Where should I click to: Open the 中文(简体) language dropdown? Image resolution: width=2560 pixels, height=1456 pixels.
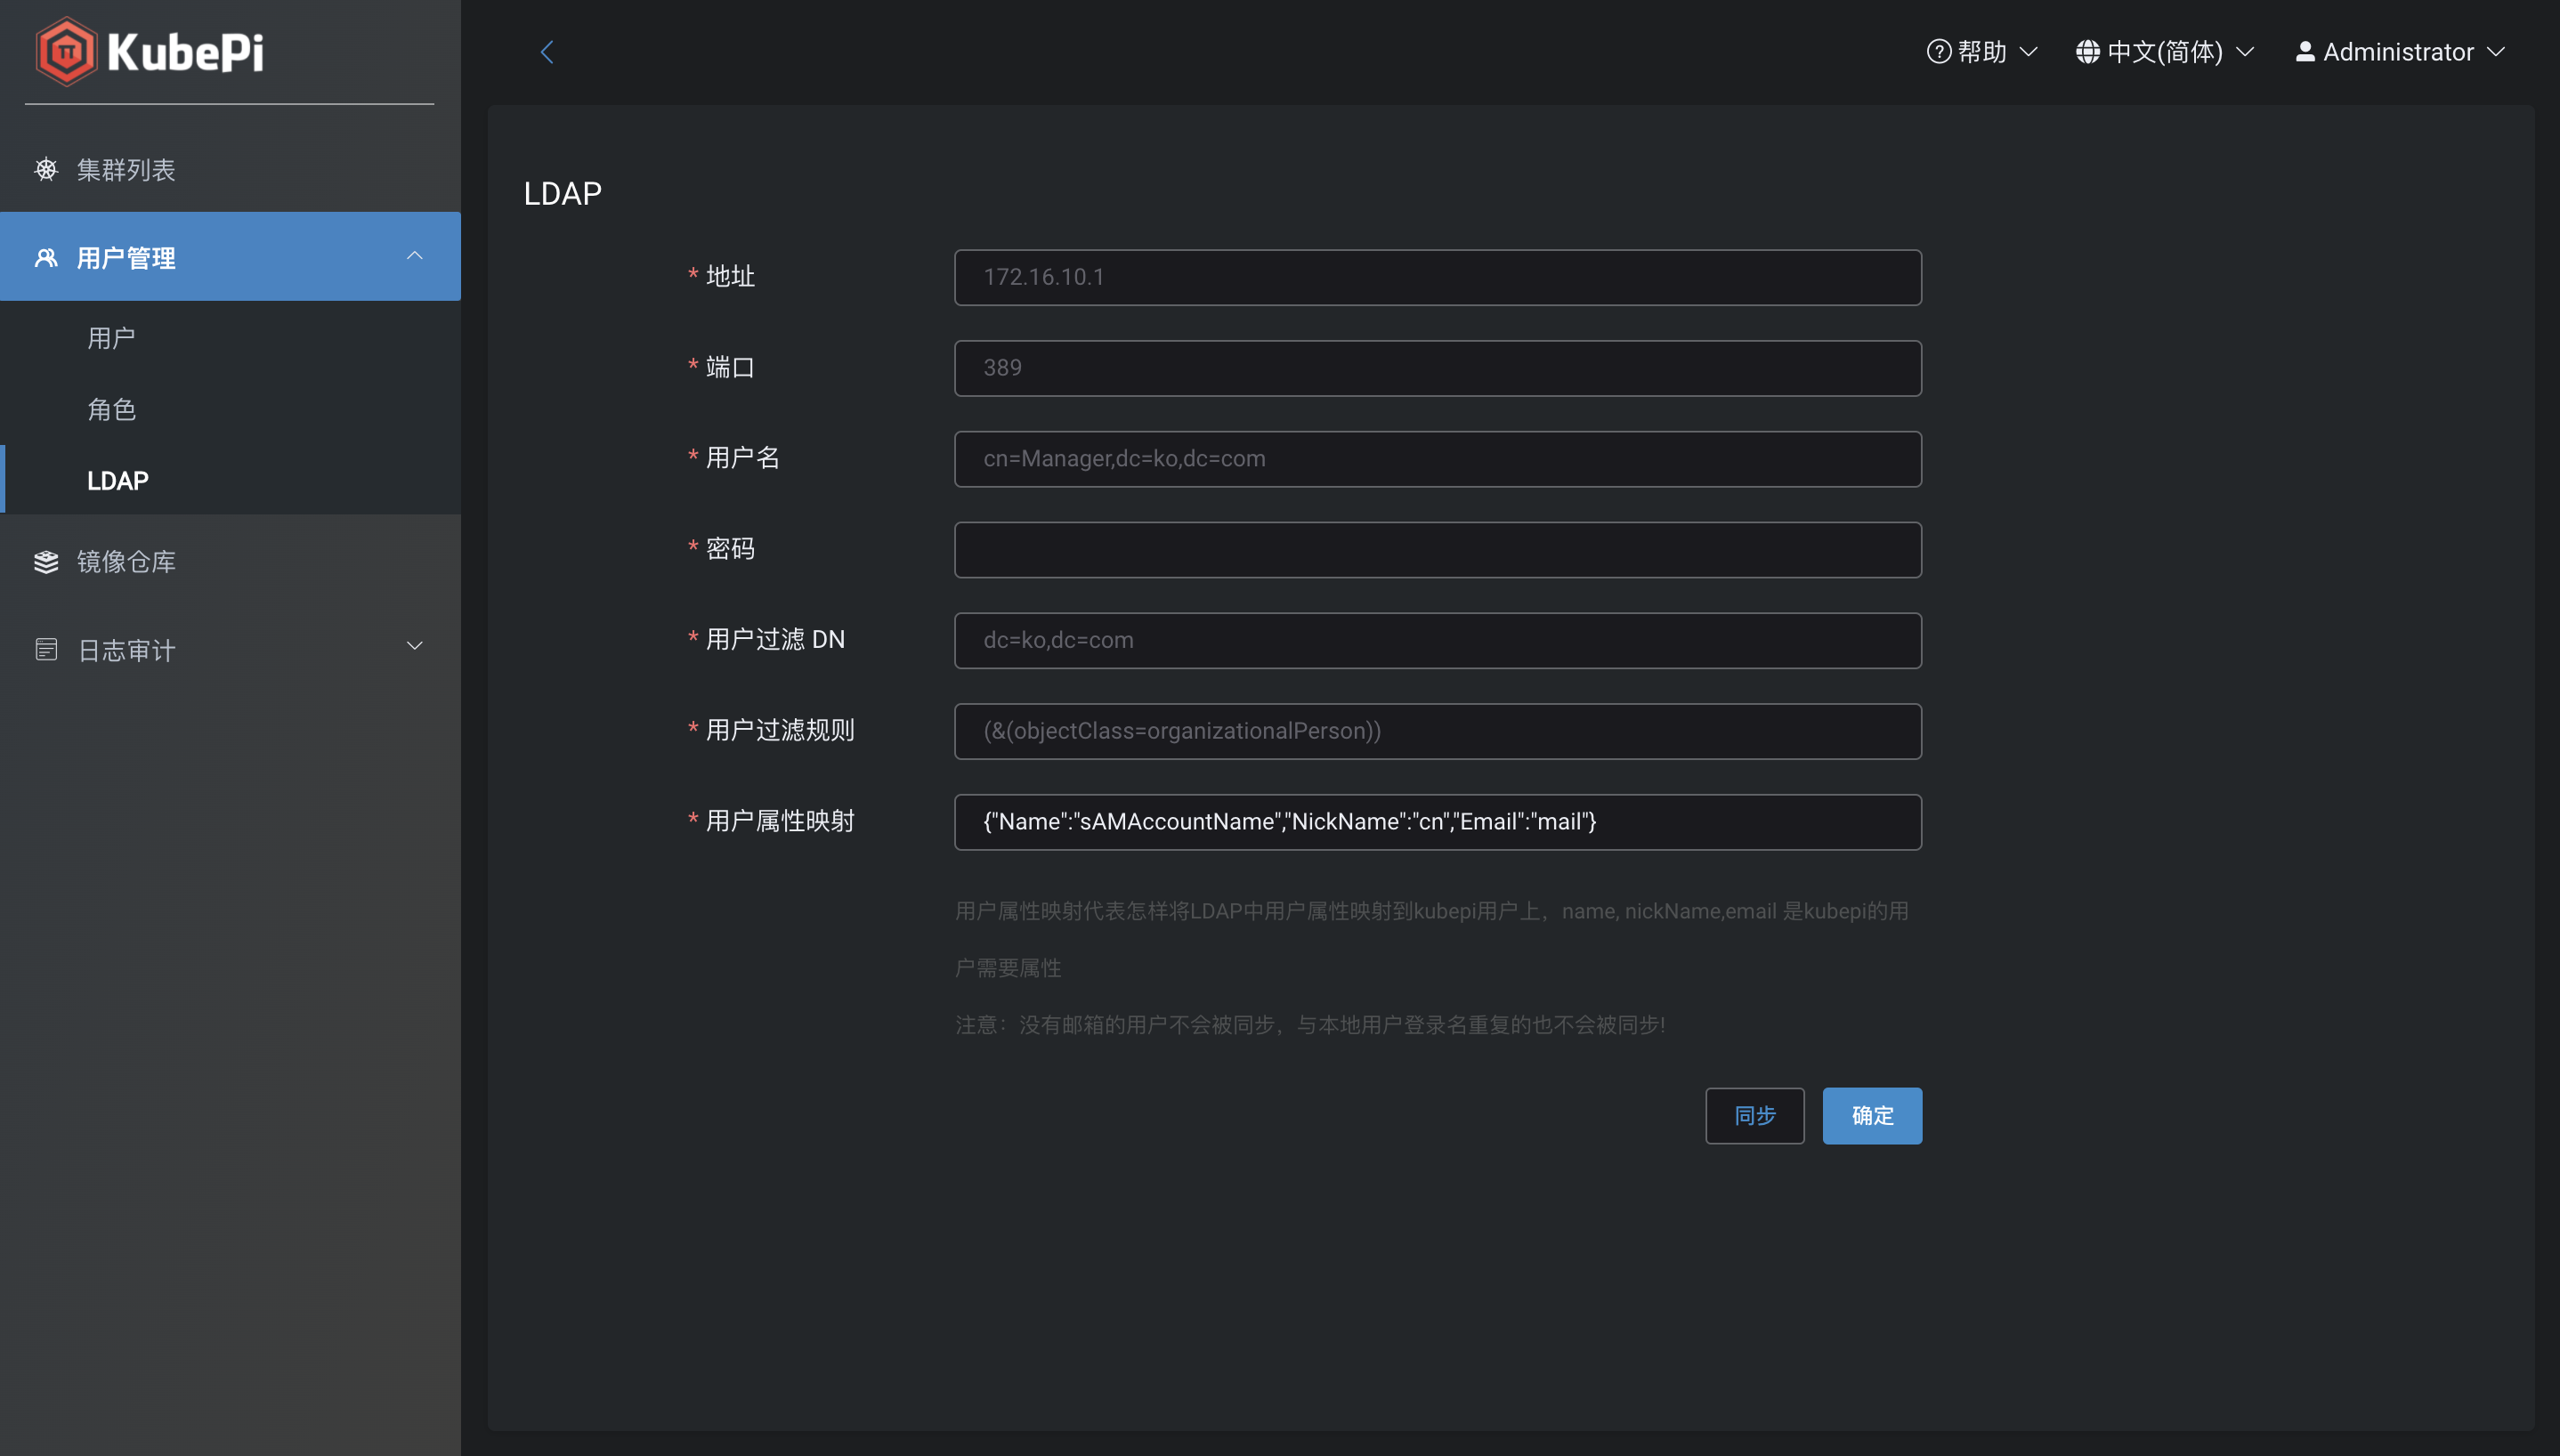point(2165,51)
